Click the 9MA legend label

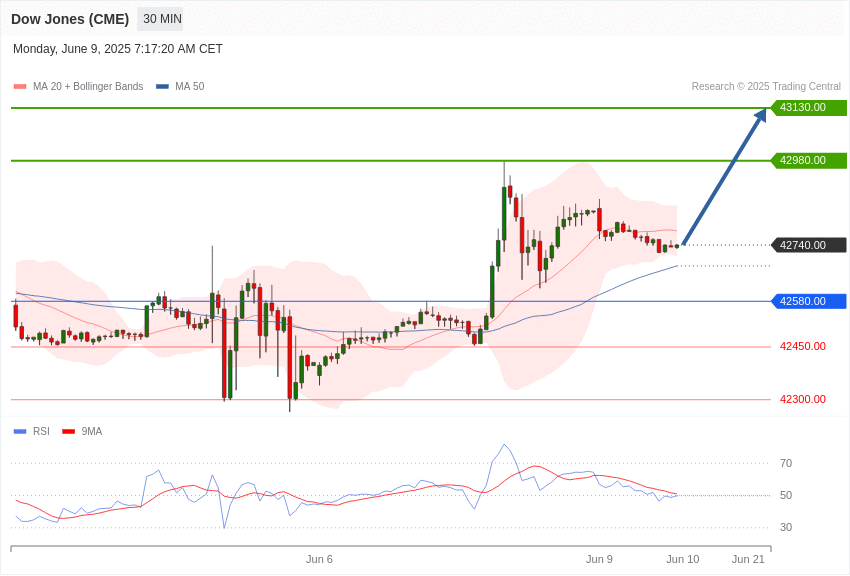click(x=92, y=431)
